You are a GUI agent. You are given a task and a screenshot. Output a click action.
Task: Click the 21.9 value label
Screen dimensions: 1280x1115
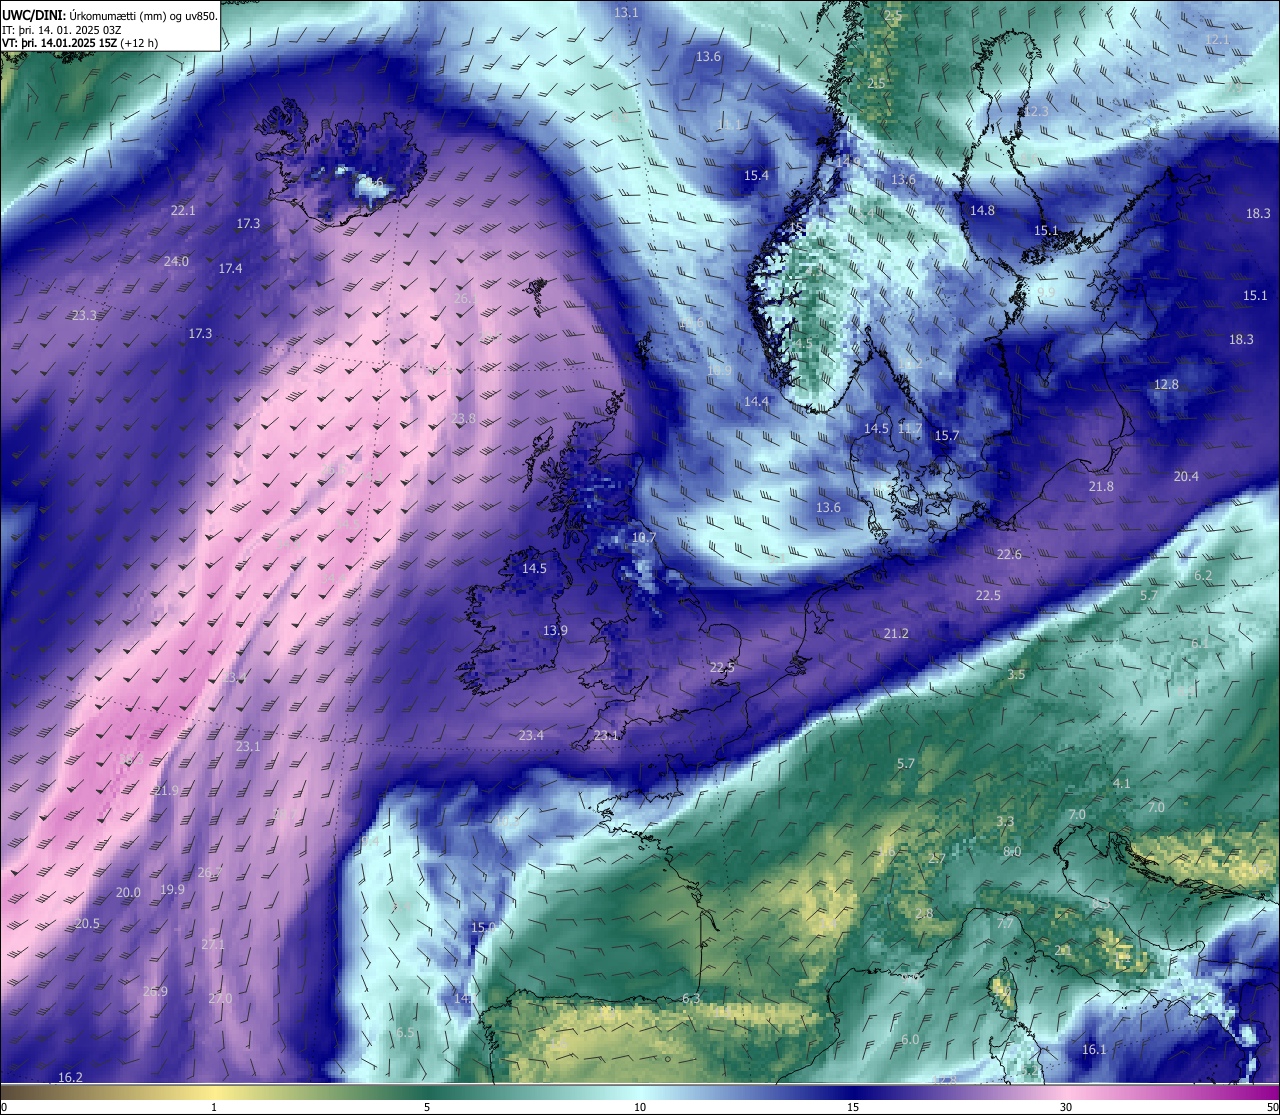166,790
